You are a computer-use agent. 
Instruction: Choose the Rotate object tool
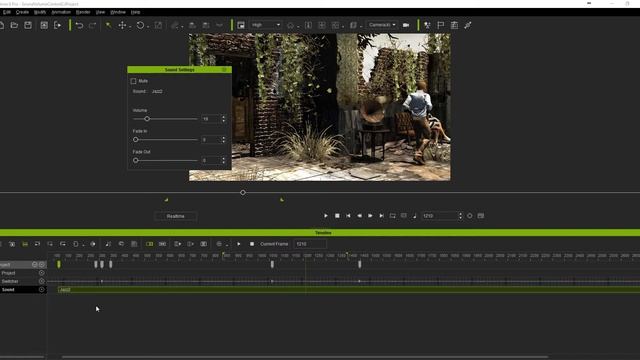pyautogui.click(x=140, y=25)
